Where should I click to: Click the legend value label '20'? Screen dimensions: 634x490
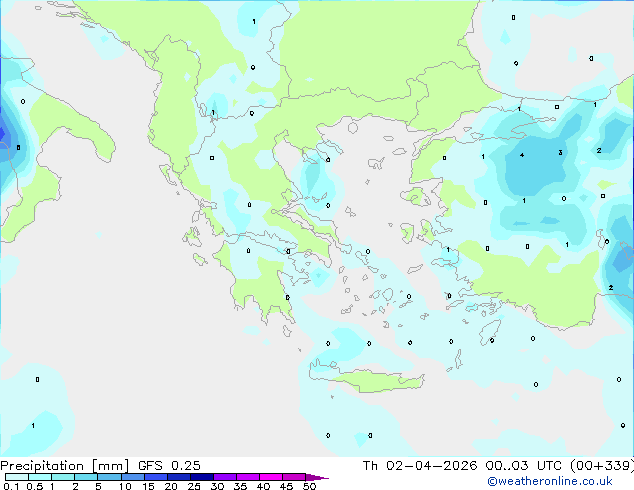coord(171,486)
